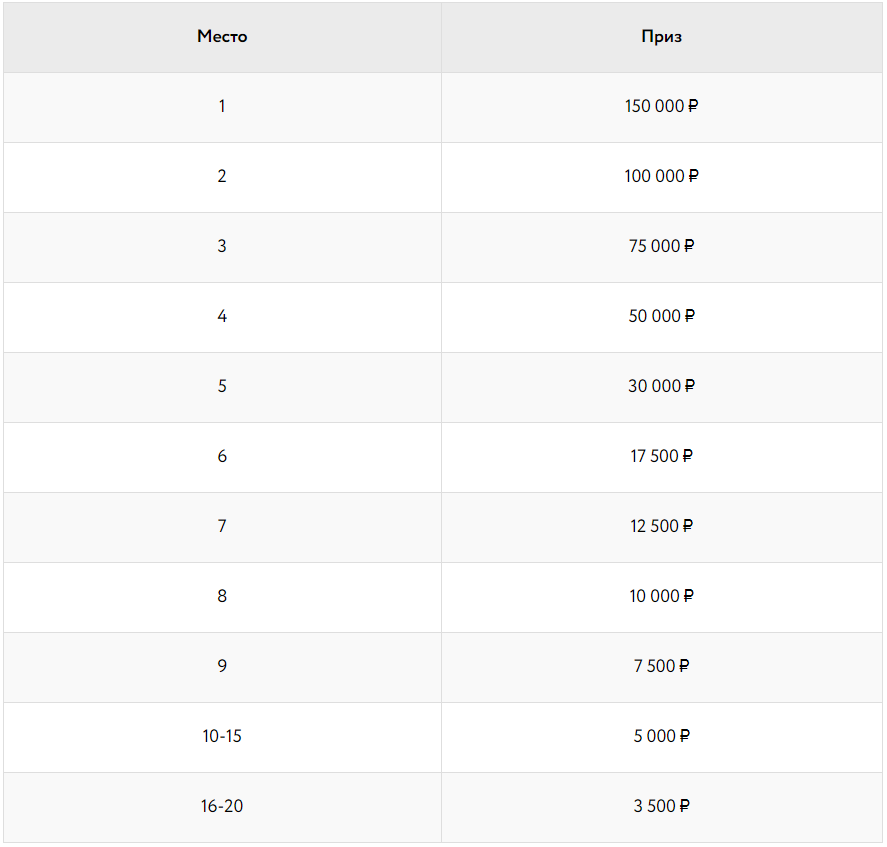Screen dimensions: 887x847
Task: Click the 100 000 ₽ prize cell
Action: [662, 176]
